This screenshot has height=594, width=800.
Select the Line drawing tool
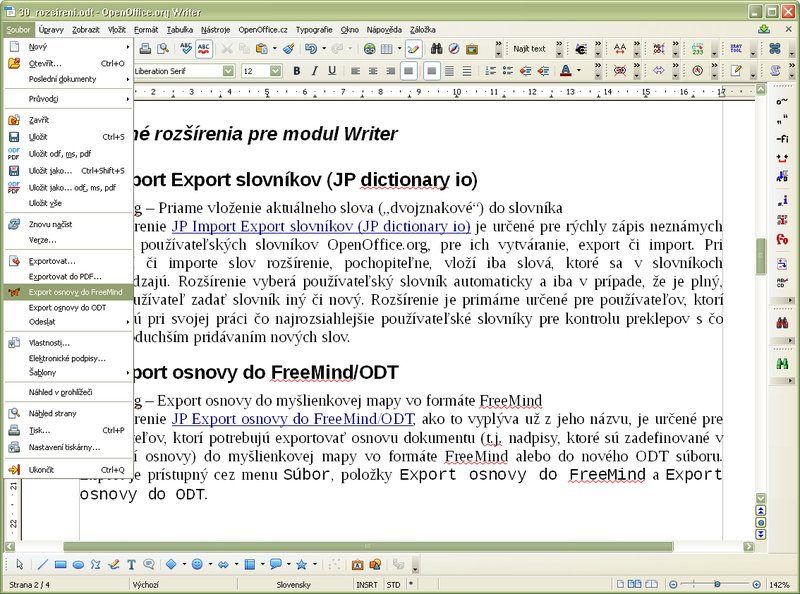tap(43, 564)
